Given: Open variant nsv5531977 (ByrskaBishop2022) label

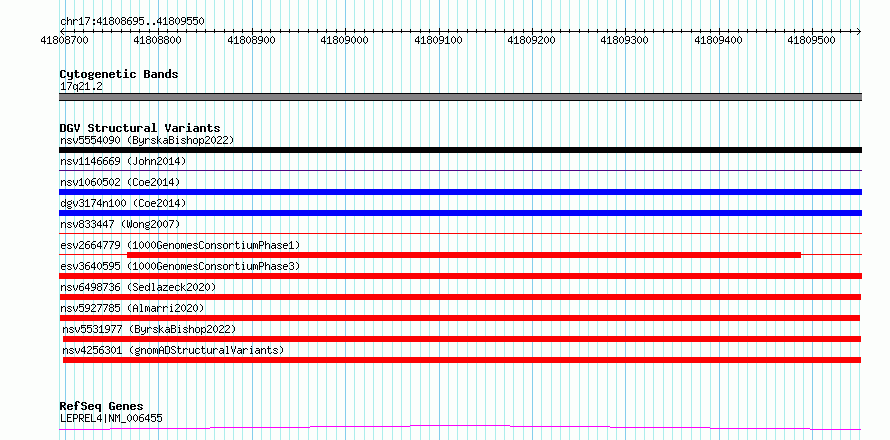Looking at the screenshot, I should [149, 329].
